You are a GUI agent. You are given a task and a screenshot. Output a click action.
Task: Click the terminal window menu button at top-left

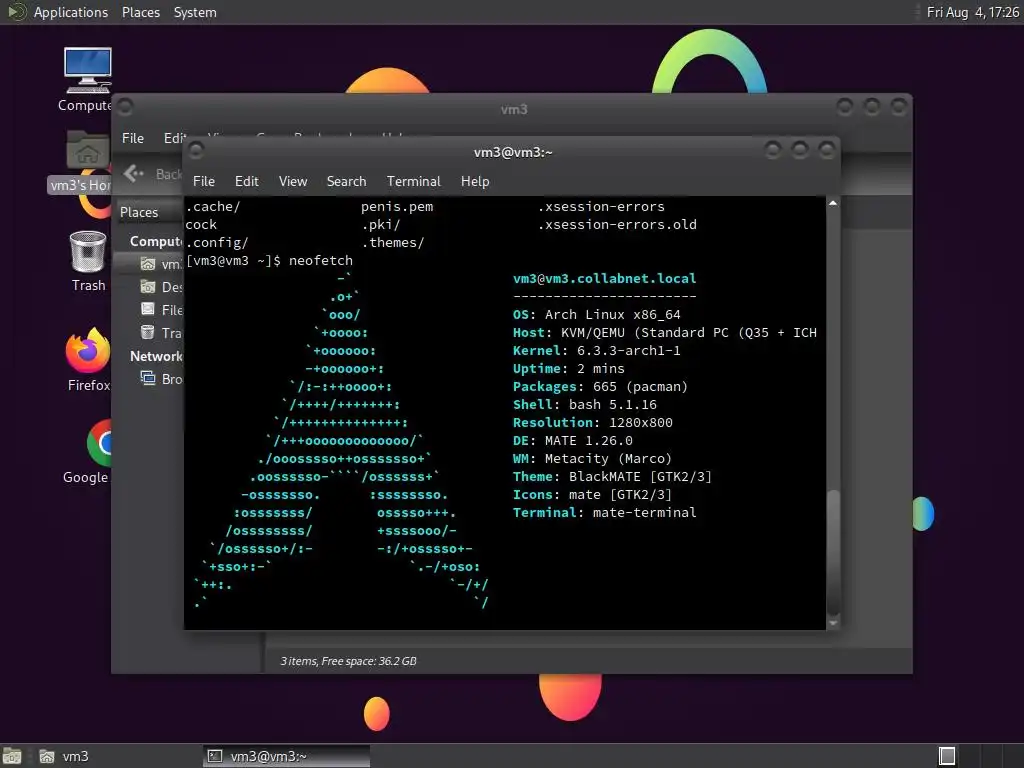coord(195,151)
